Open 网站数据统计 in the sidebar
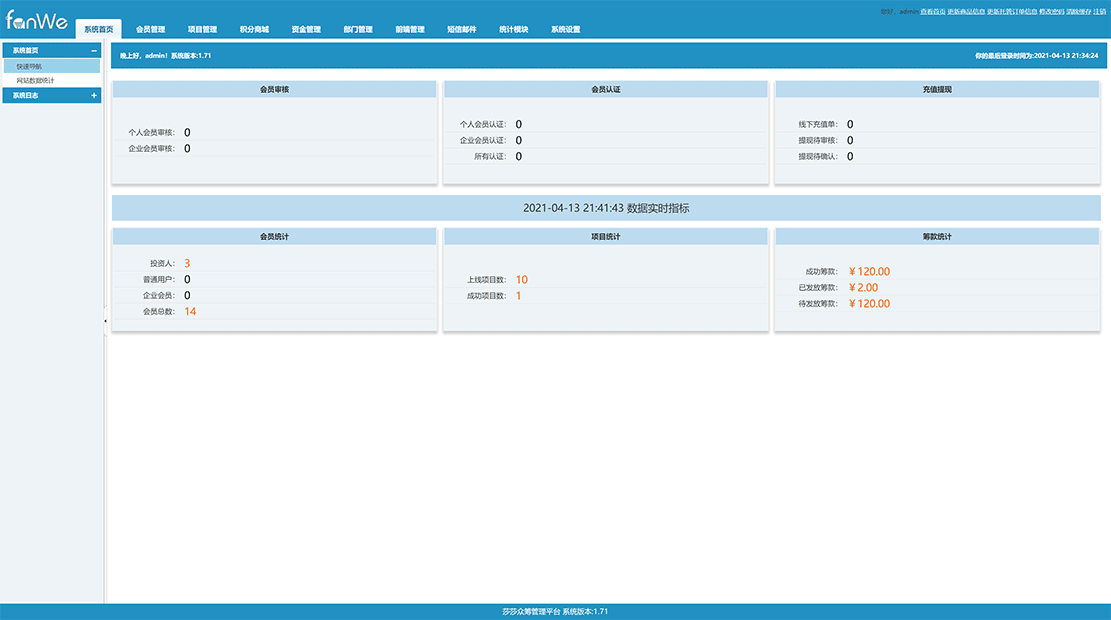This screenshot has height=620, width=1111. point(36,80)
